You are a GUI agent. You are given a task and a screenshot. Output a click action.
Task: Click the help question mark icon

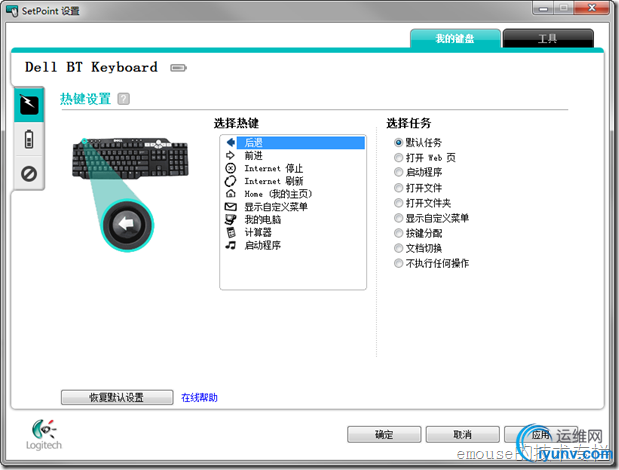pos(124,99)
